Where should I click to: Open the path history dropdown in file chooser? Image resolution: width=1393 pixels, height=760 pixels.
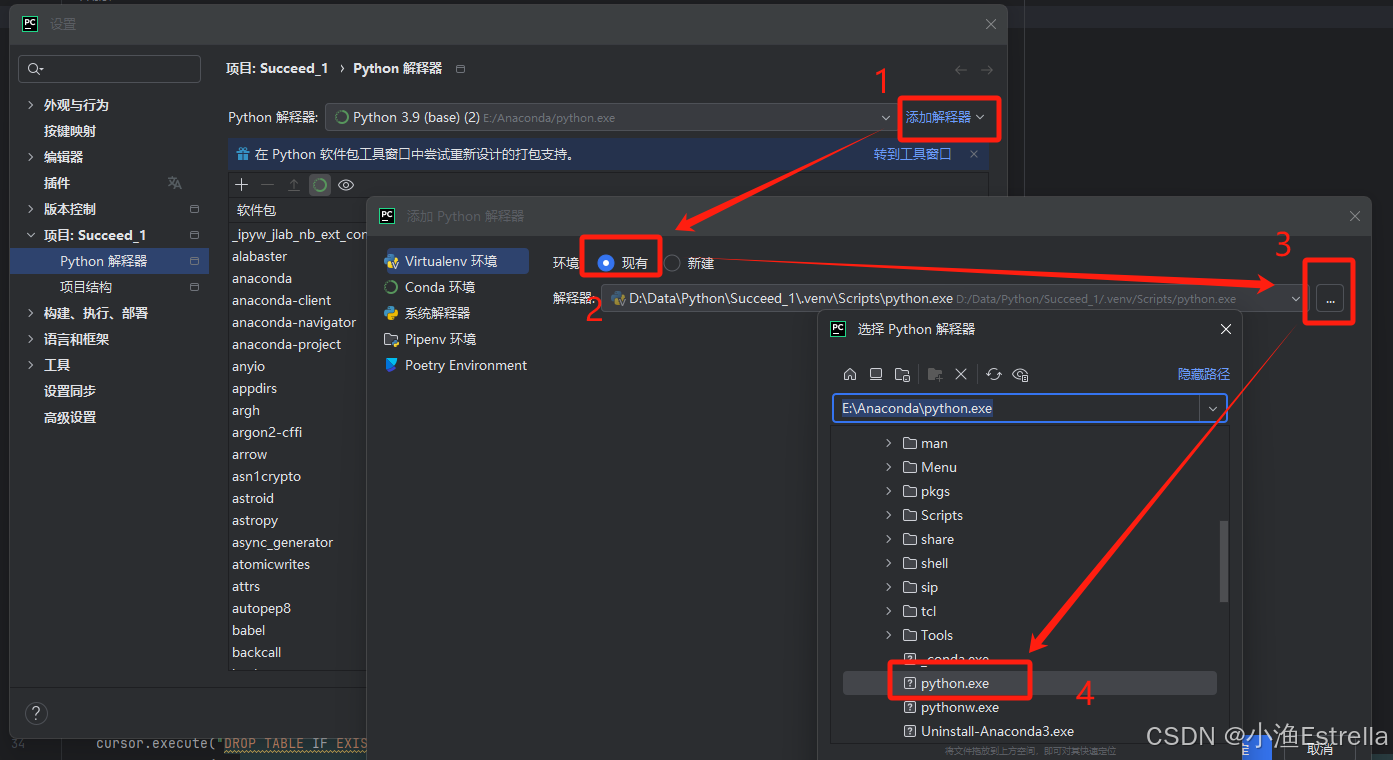click(x=1213, y=408)
